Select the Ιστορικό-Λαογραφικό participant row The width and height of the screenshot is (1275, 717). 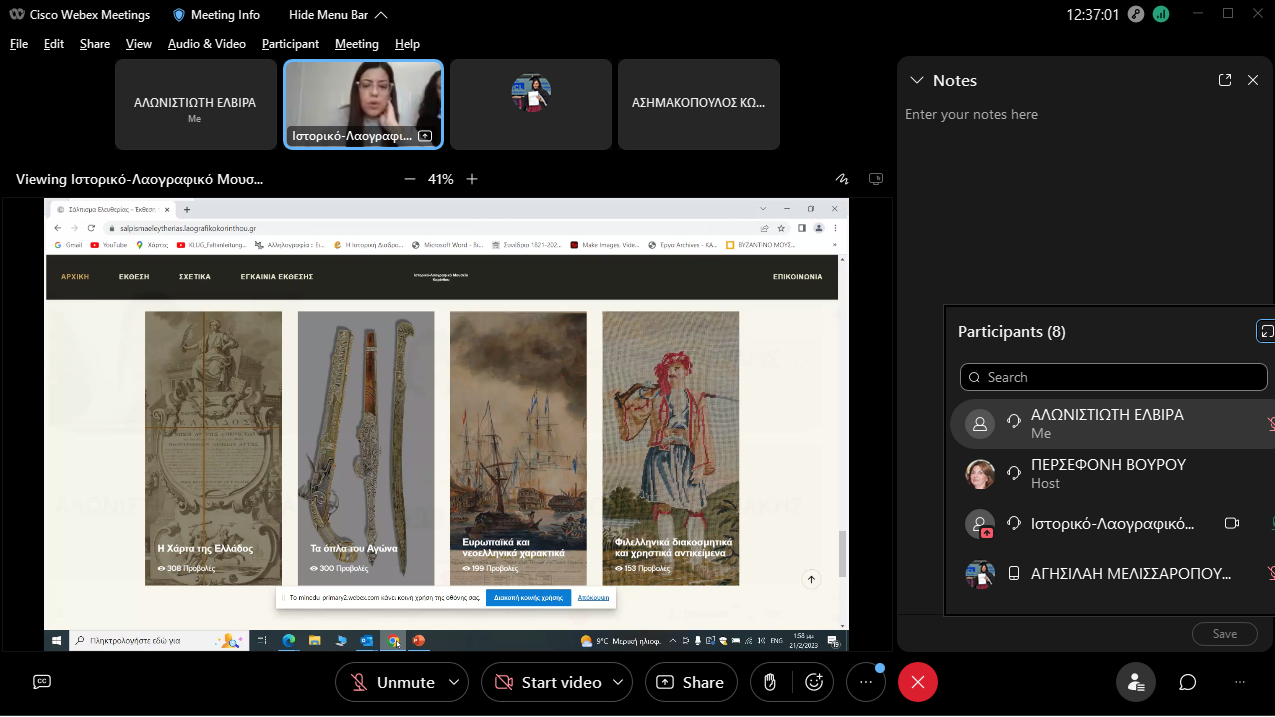tap(1112, 524)
